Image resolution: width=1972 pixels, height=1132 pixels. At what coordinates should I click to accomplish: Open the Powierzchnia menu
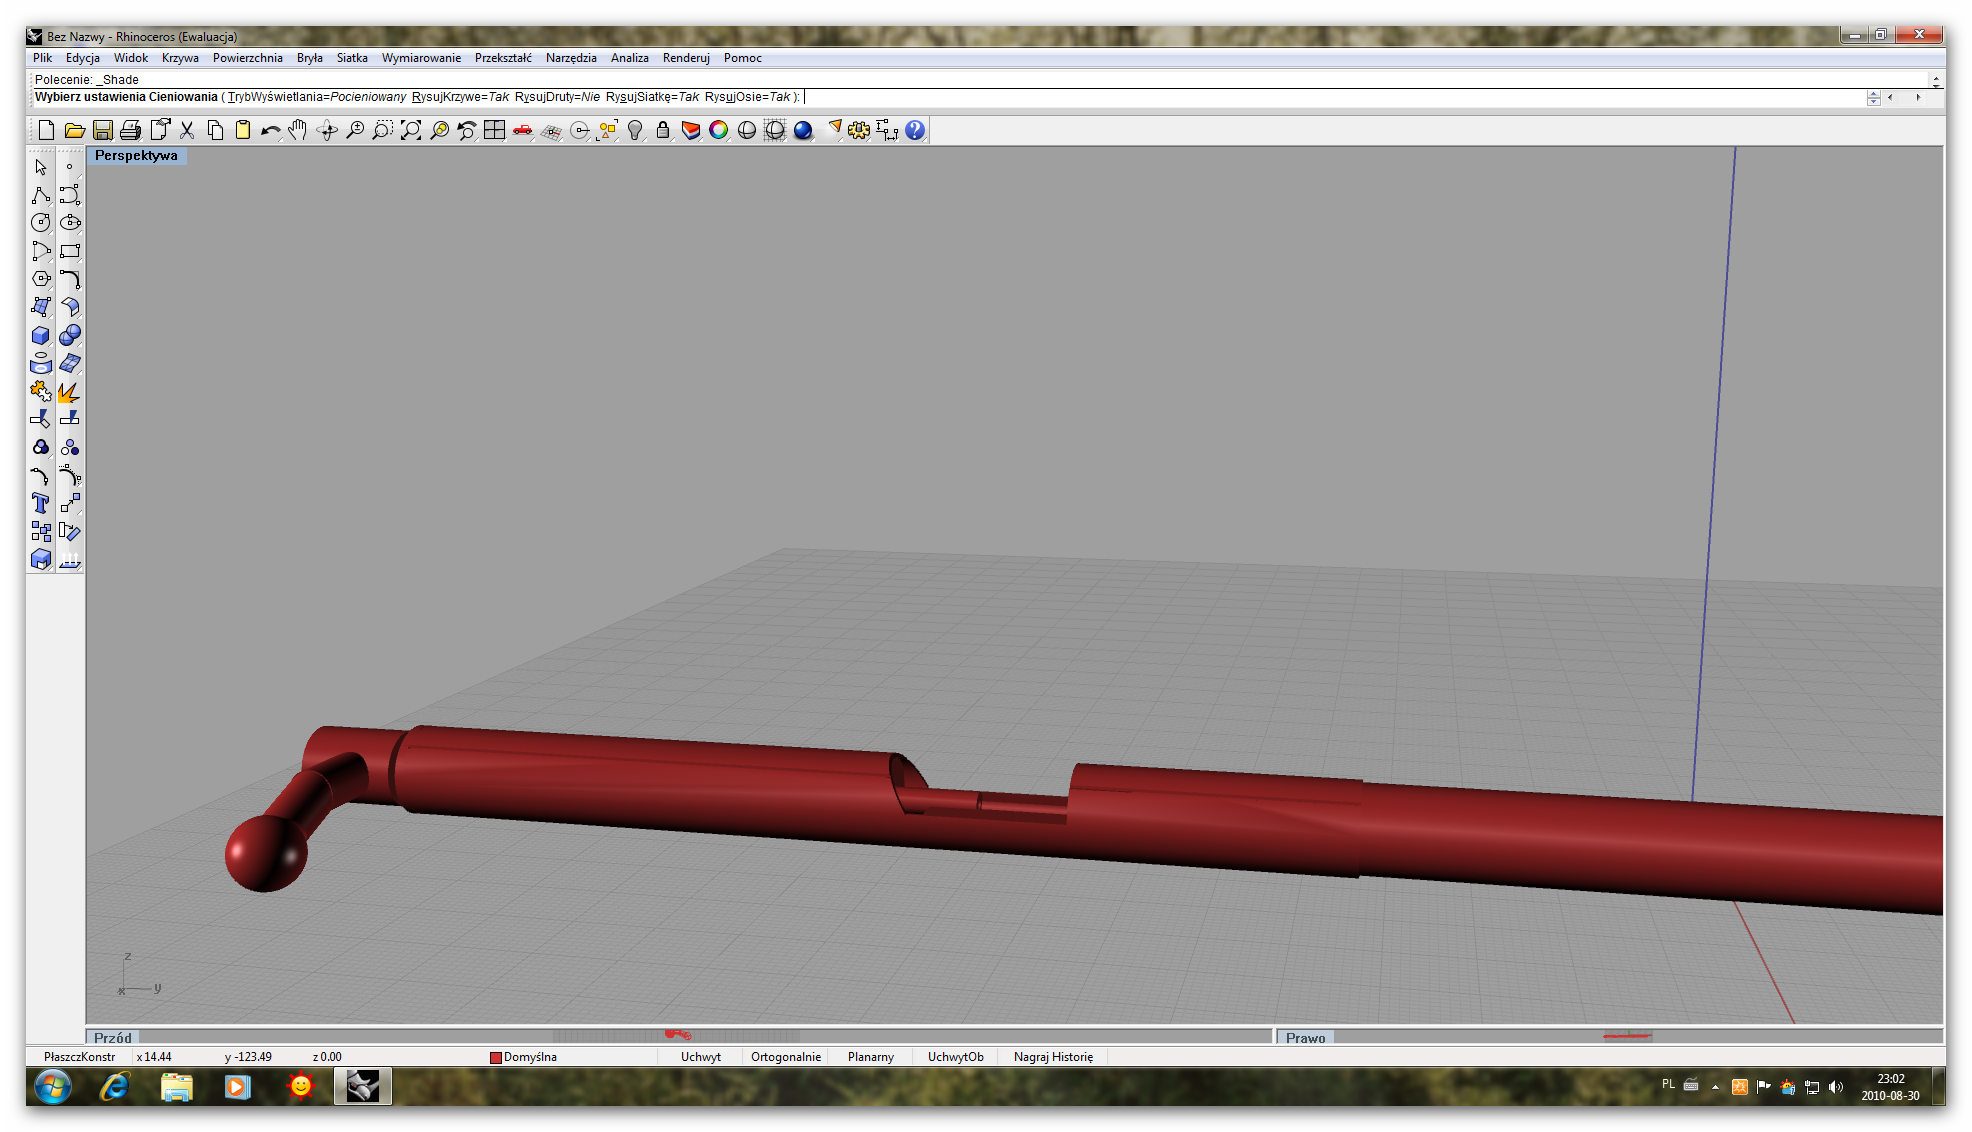(247, 58)
